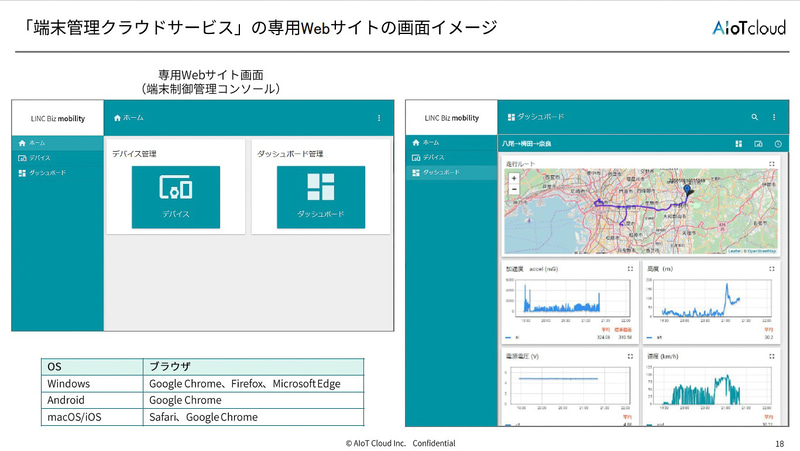
Task: Click the ダッシュボード管理 card heading
Action: coord(290,154)
